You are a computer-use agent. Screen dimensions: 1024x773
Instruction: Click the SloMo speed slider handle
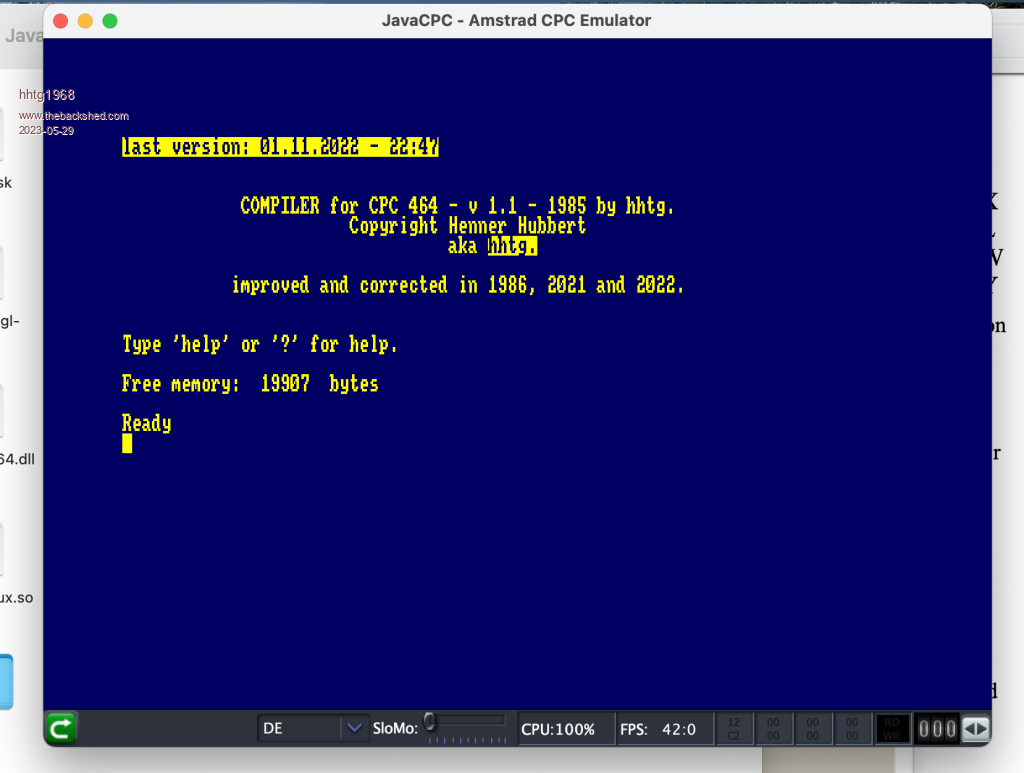[430, 720]
